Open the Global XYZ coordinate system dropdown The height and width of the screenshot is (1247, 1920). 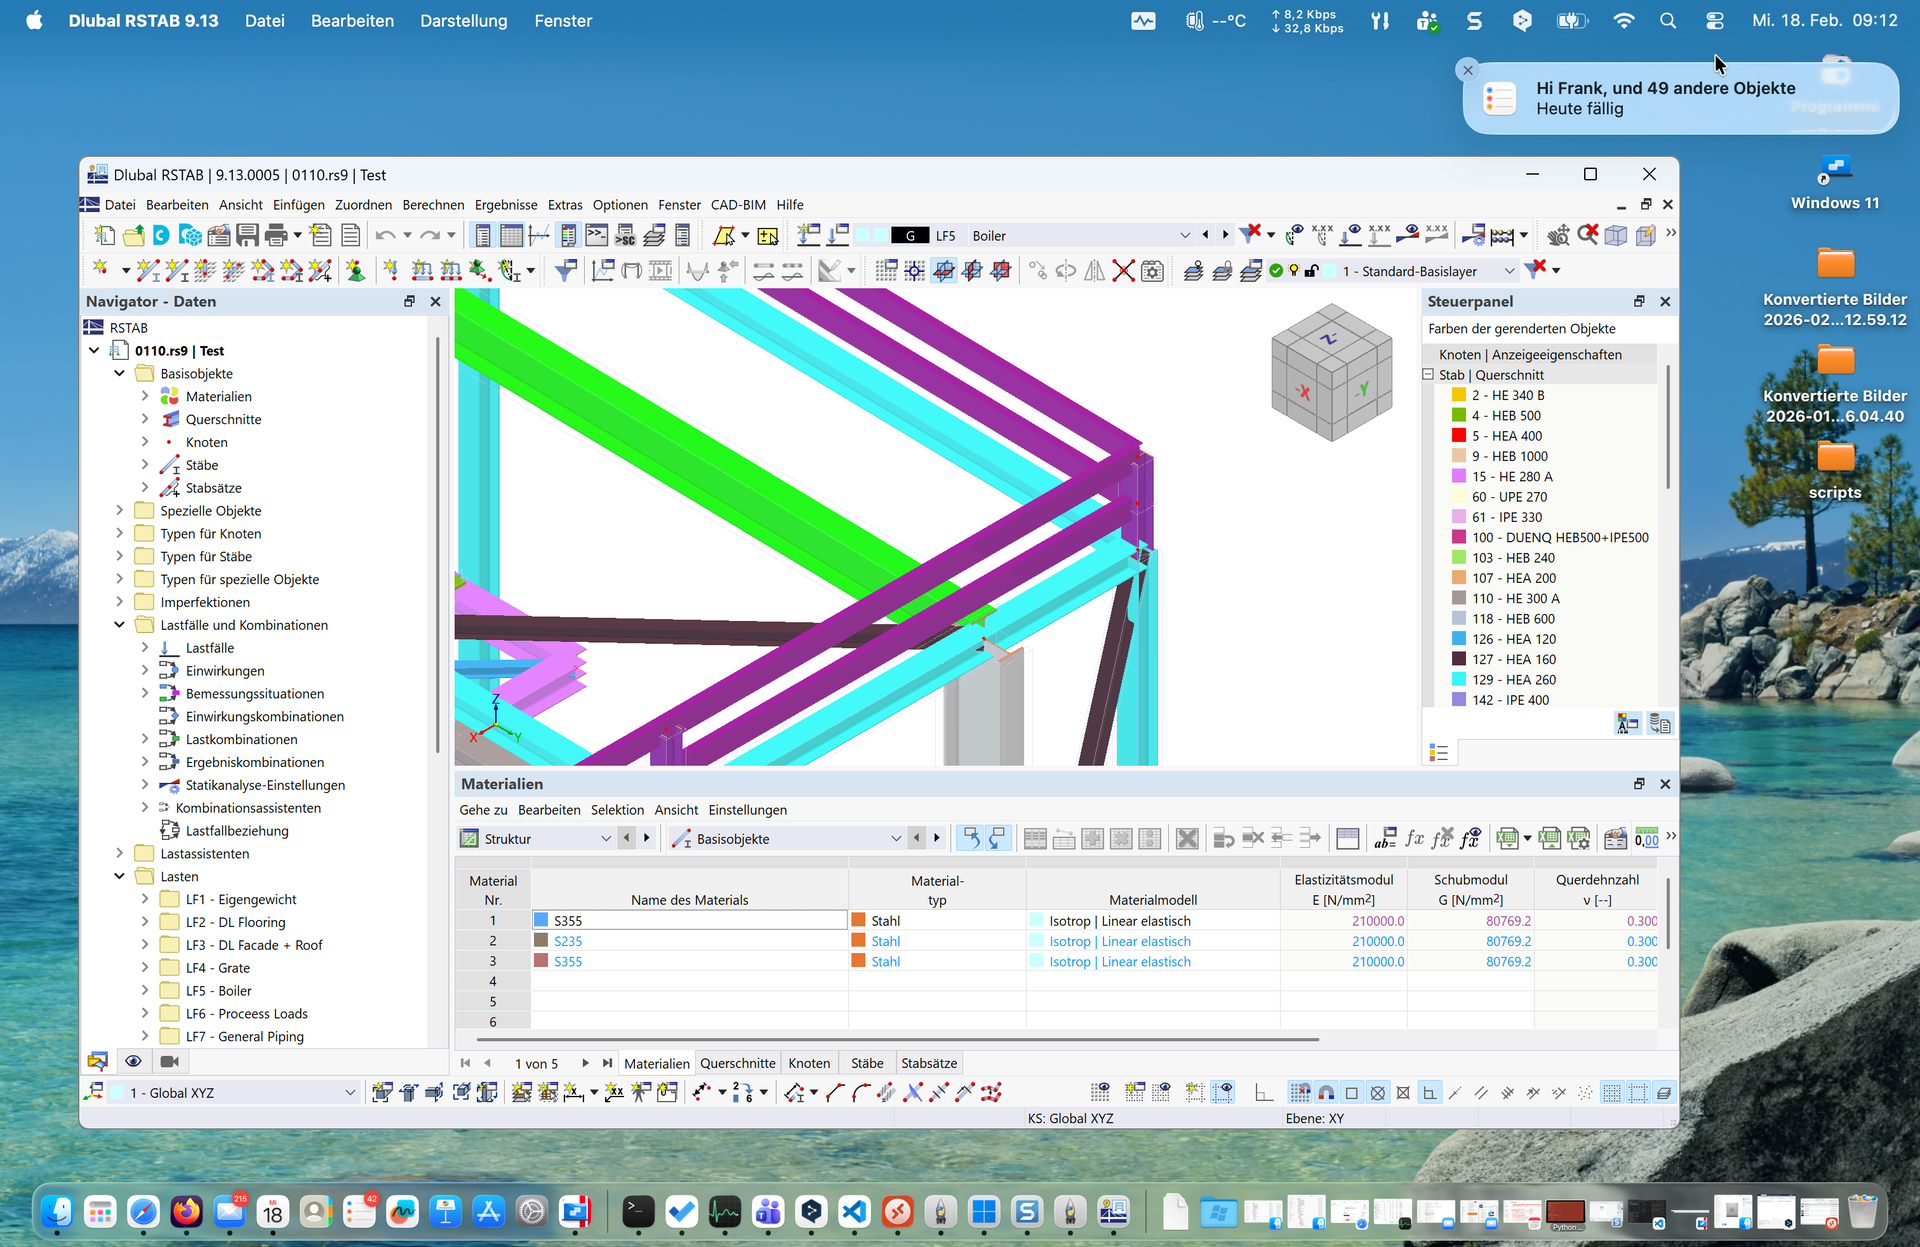(x=349, y=1093)
